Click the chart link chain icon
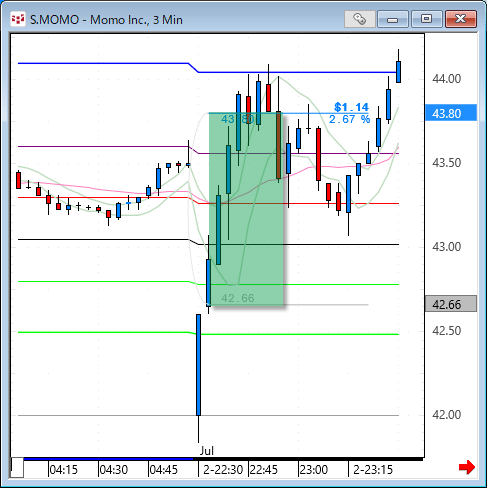Viewport: 487px width, 488px height. click(x=359, y=19)
